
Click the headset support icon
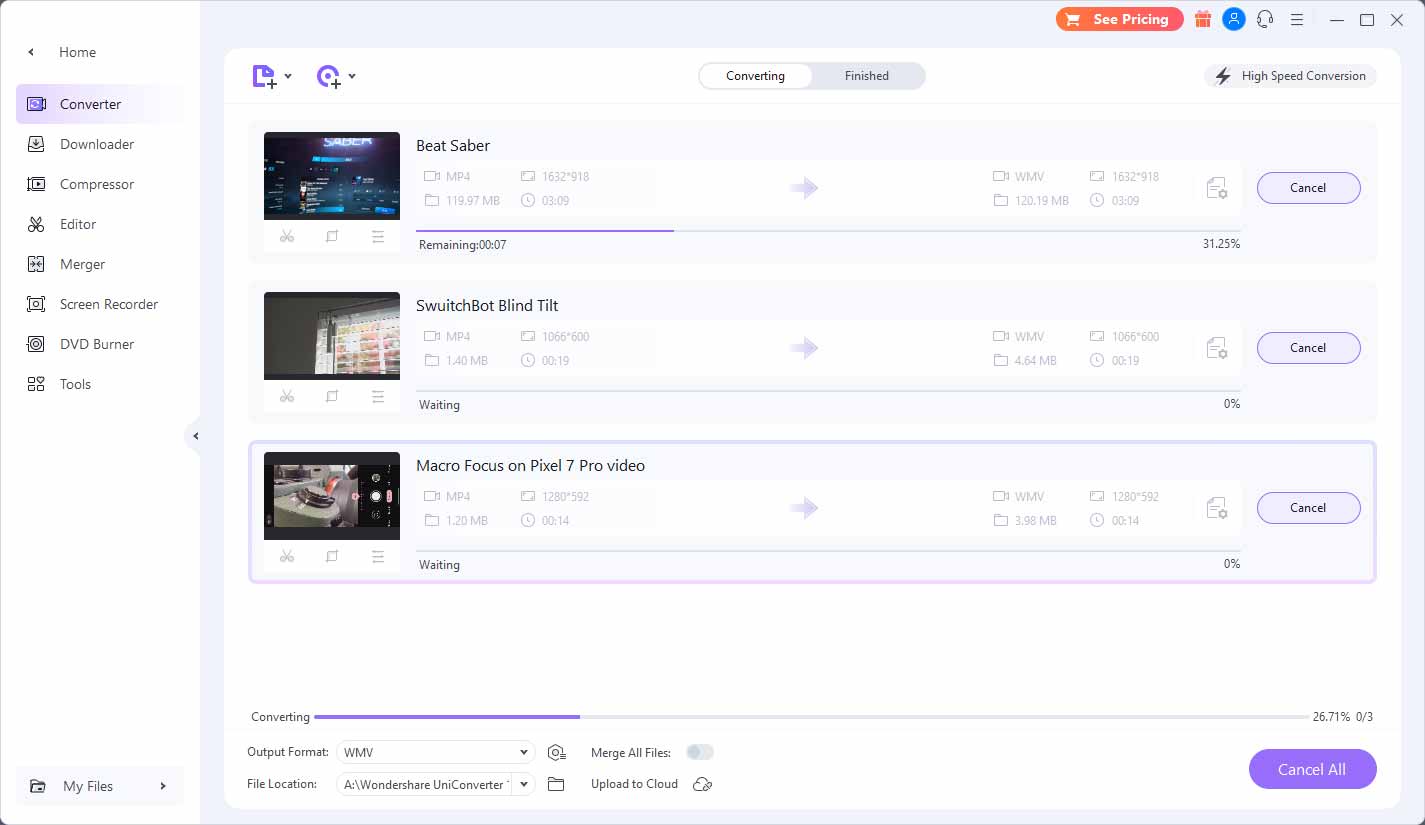pyautogui.click(x=1265, y=19)
